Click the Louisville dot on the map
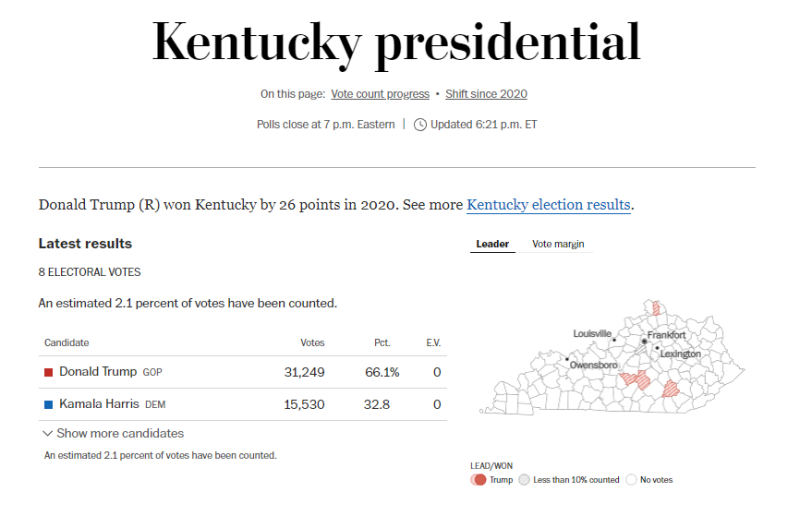 pos(614,340)
